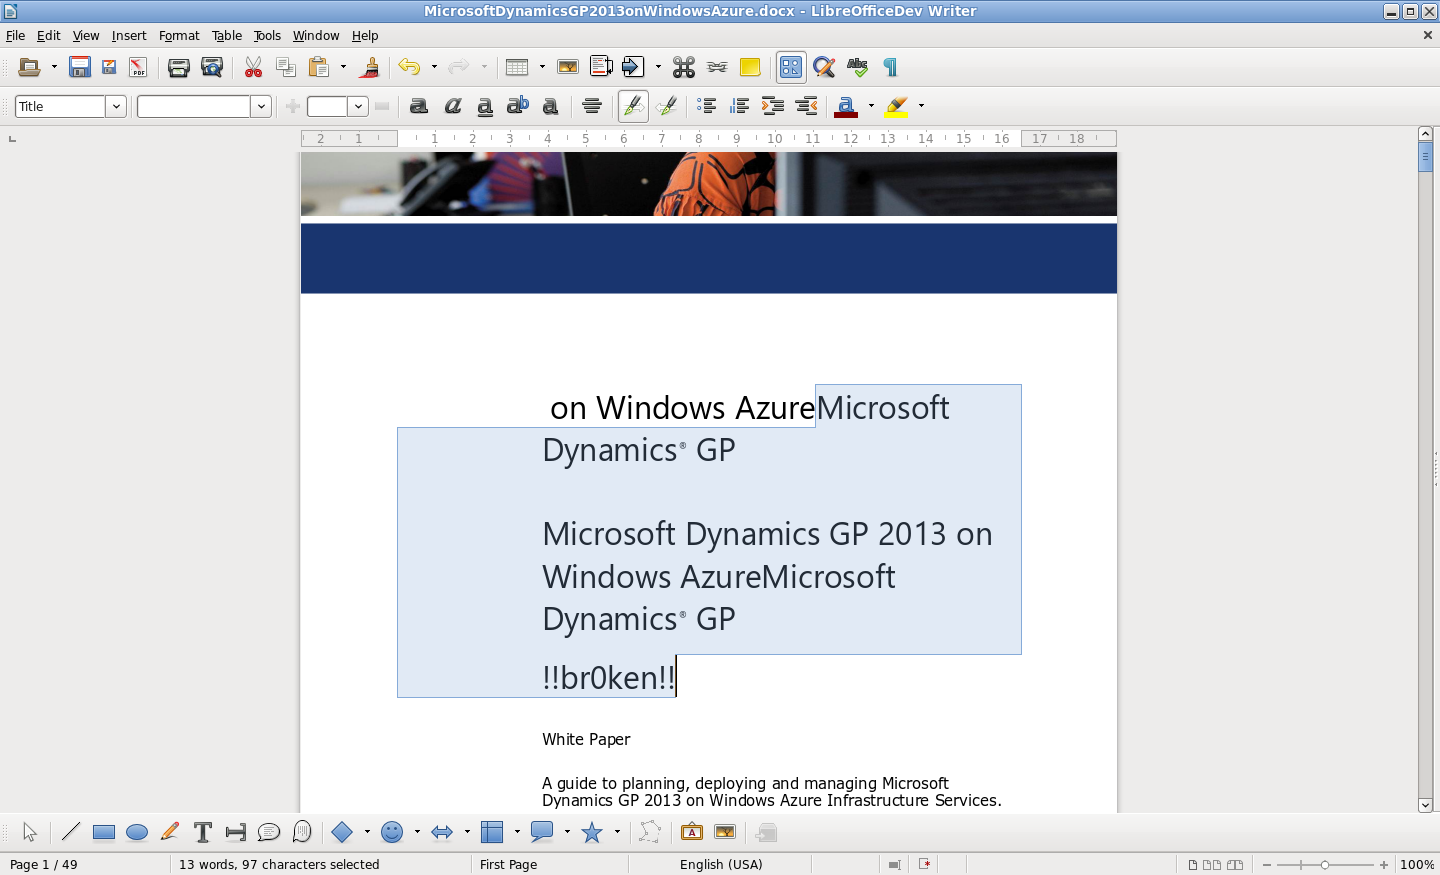Expand the Symbol Shapes smiley dropdown arrow
Screen dimensions: 1440x875
click(x=417, y=832)
